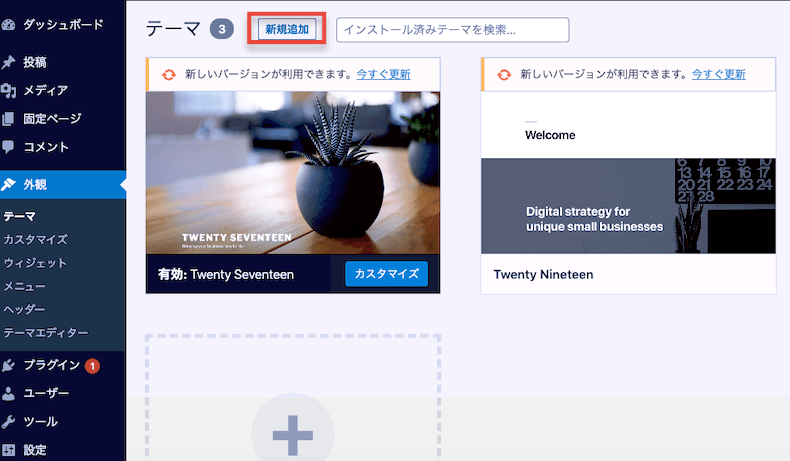The width and height of the screenshot is (790, 461).
Task: Click the テーマ page heading
Action: [173, 29]
